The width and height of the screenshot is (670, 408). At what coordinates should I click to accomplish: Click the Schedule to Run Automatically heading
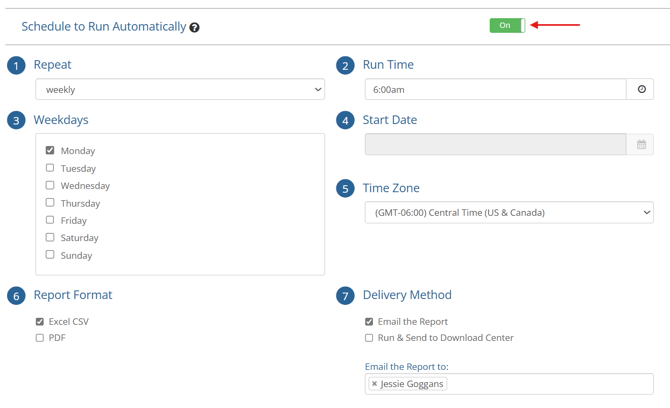pyautogui.click(x=104, y=26)
